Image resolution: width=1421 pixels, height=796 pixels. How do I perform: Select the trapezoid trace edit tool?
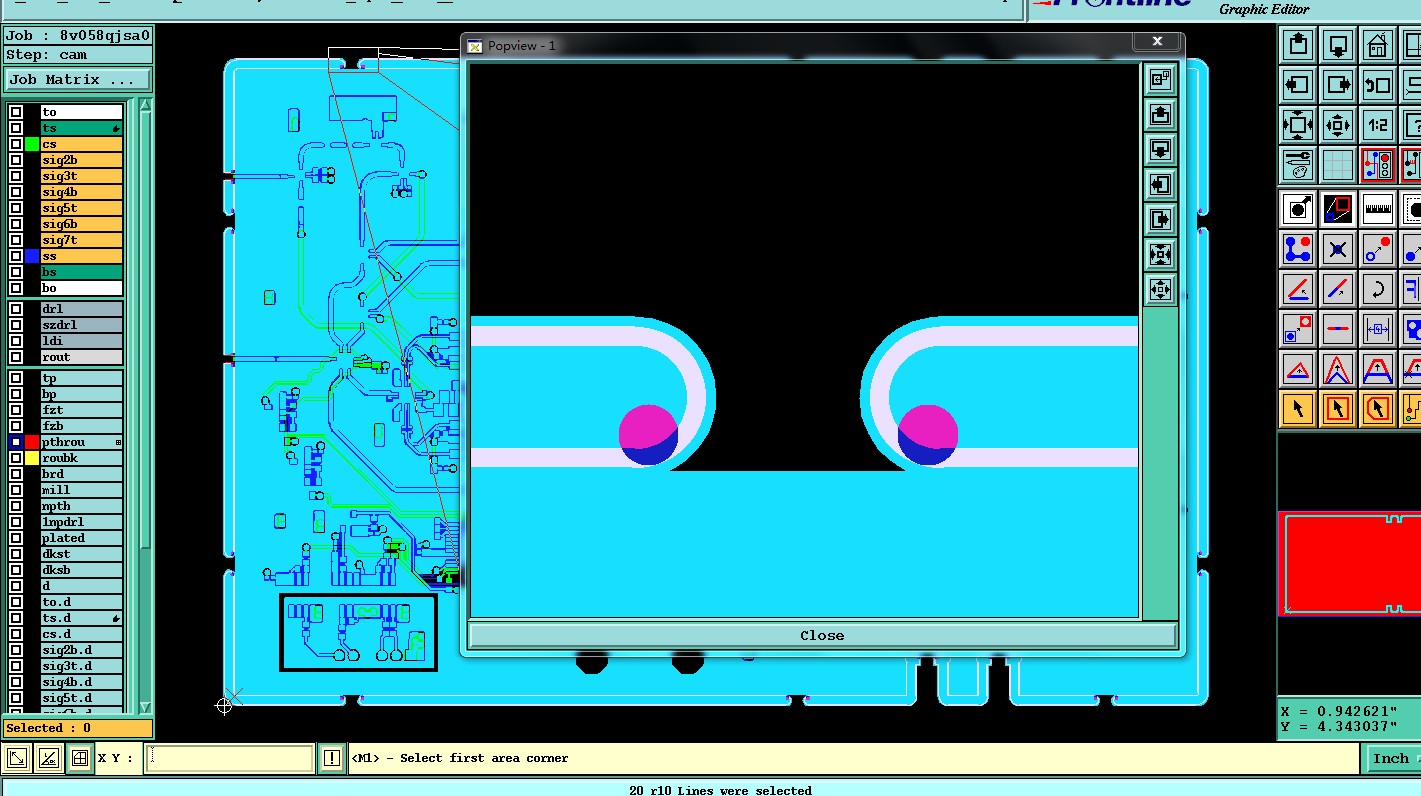point(1378,369)
